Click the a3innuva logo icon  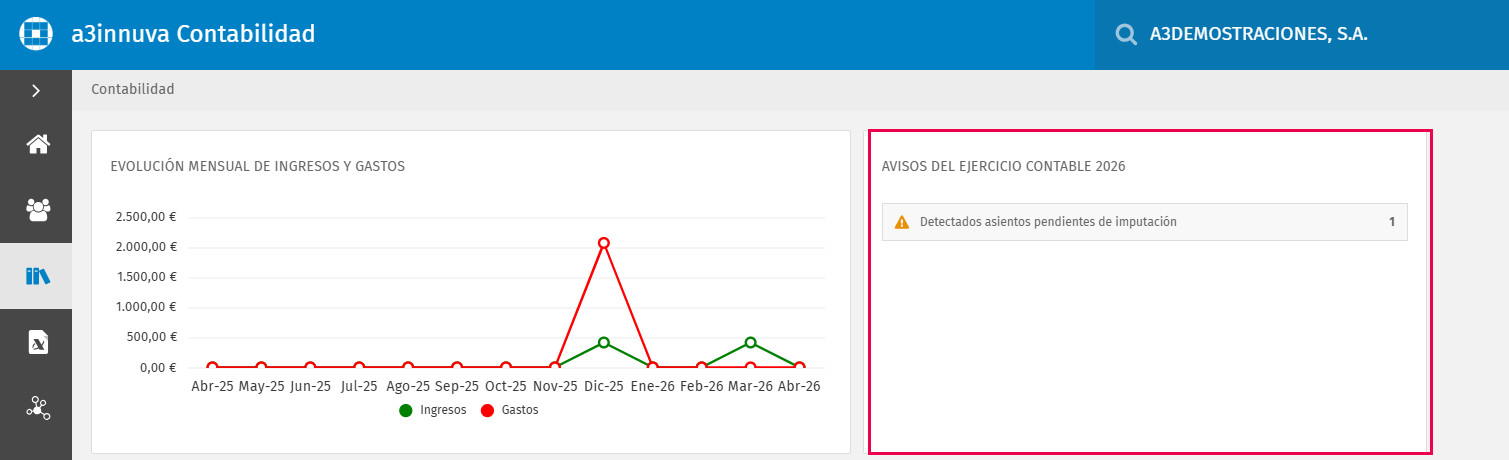pos(36,34)
